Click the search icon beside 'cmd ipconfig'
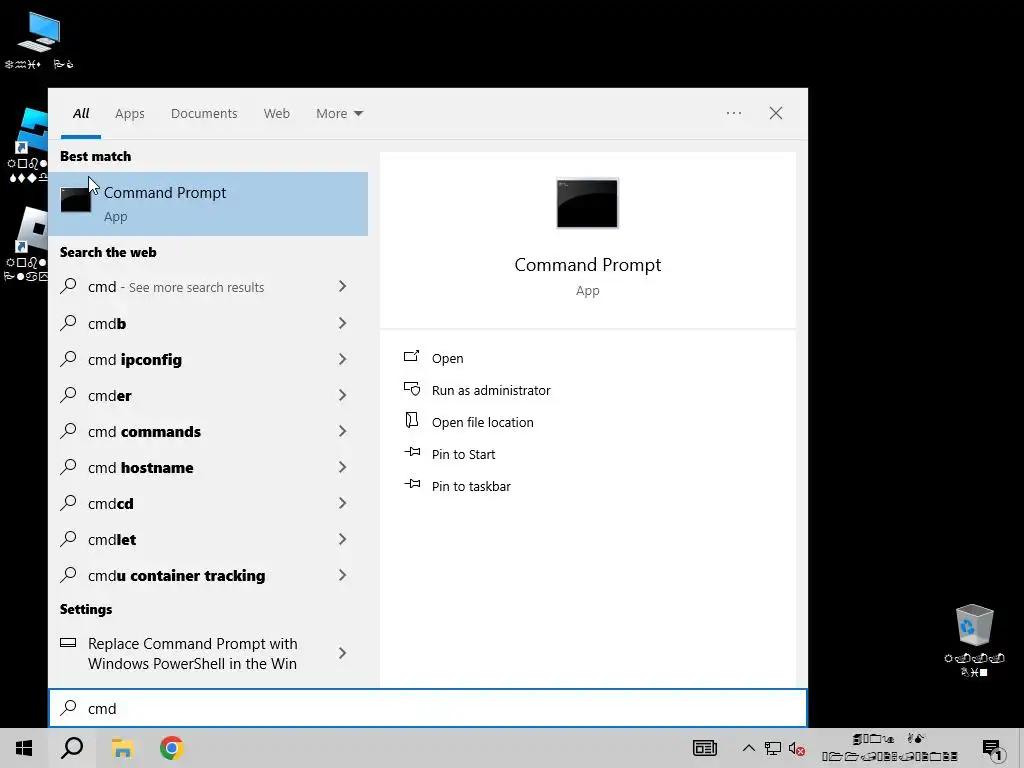Screen dimensions: 1024x768 click(x=68, y=359)
